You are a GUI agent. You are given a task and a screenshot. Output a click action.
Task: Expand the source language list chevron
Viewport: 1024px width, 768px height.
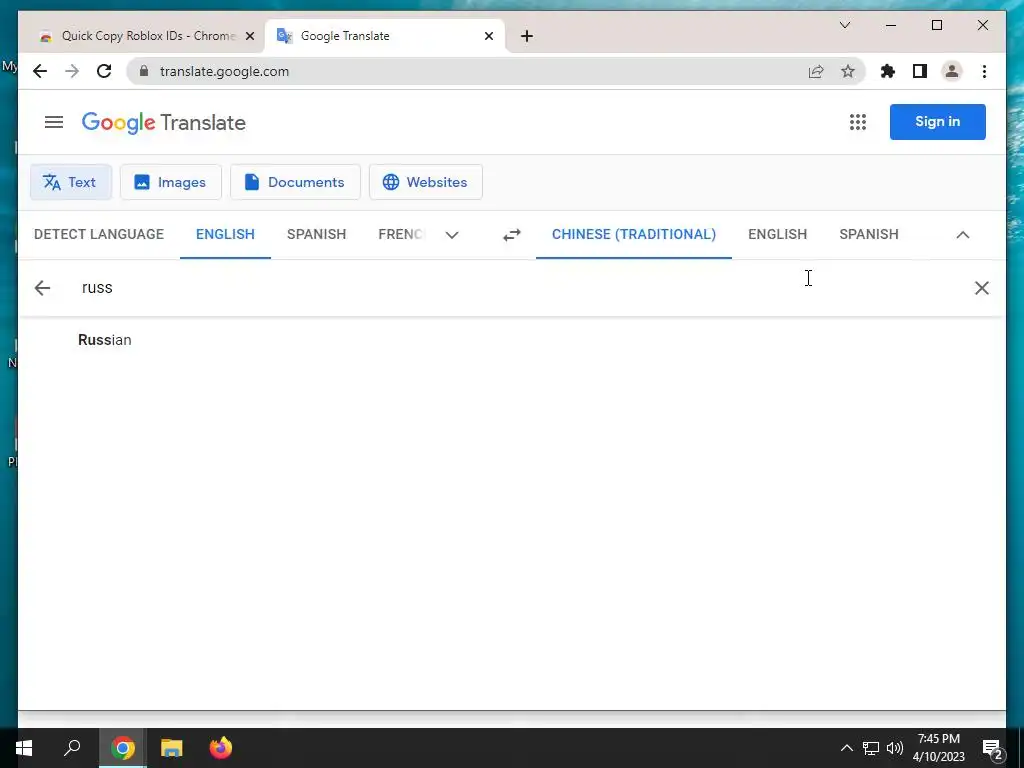pyautogui.click(x=452, y=235)
